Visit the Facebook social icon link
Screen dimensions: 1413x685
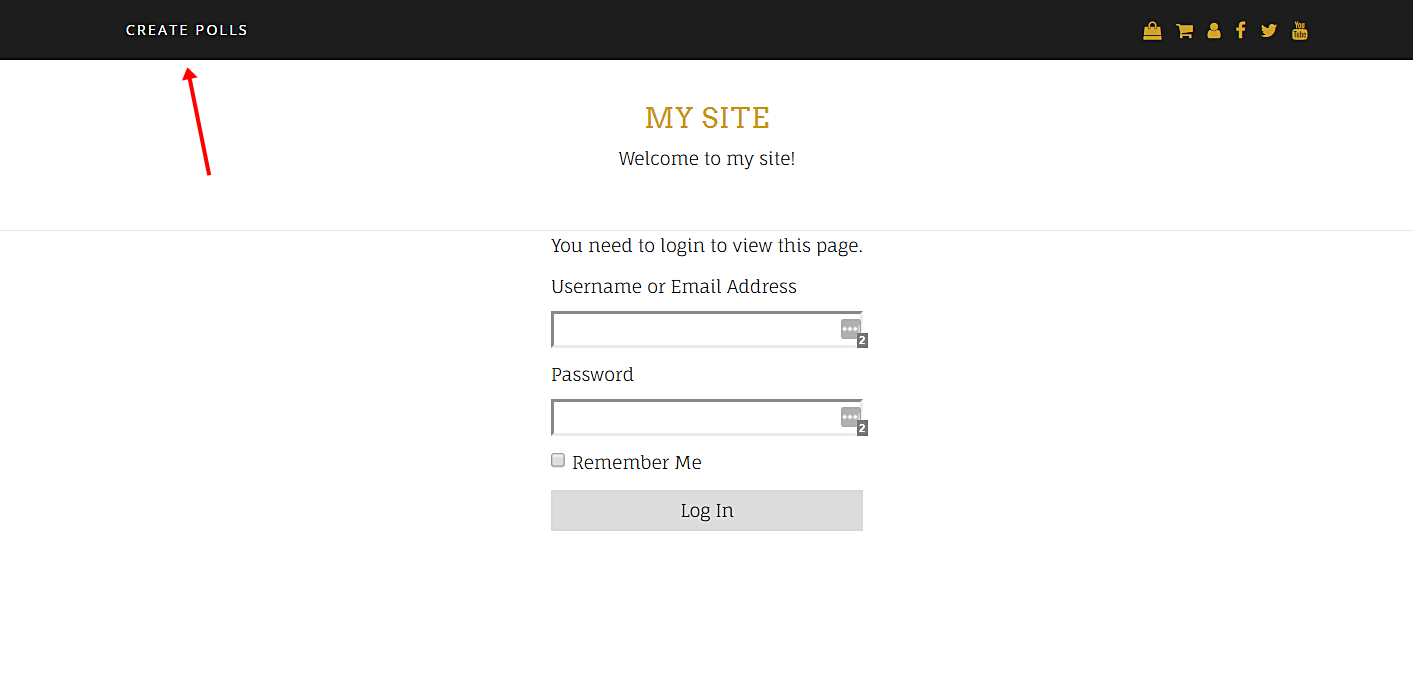1240,30
